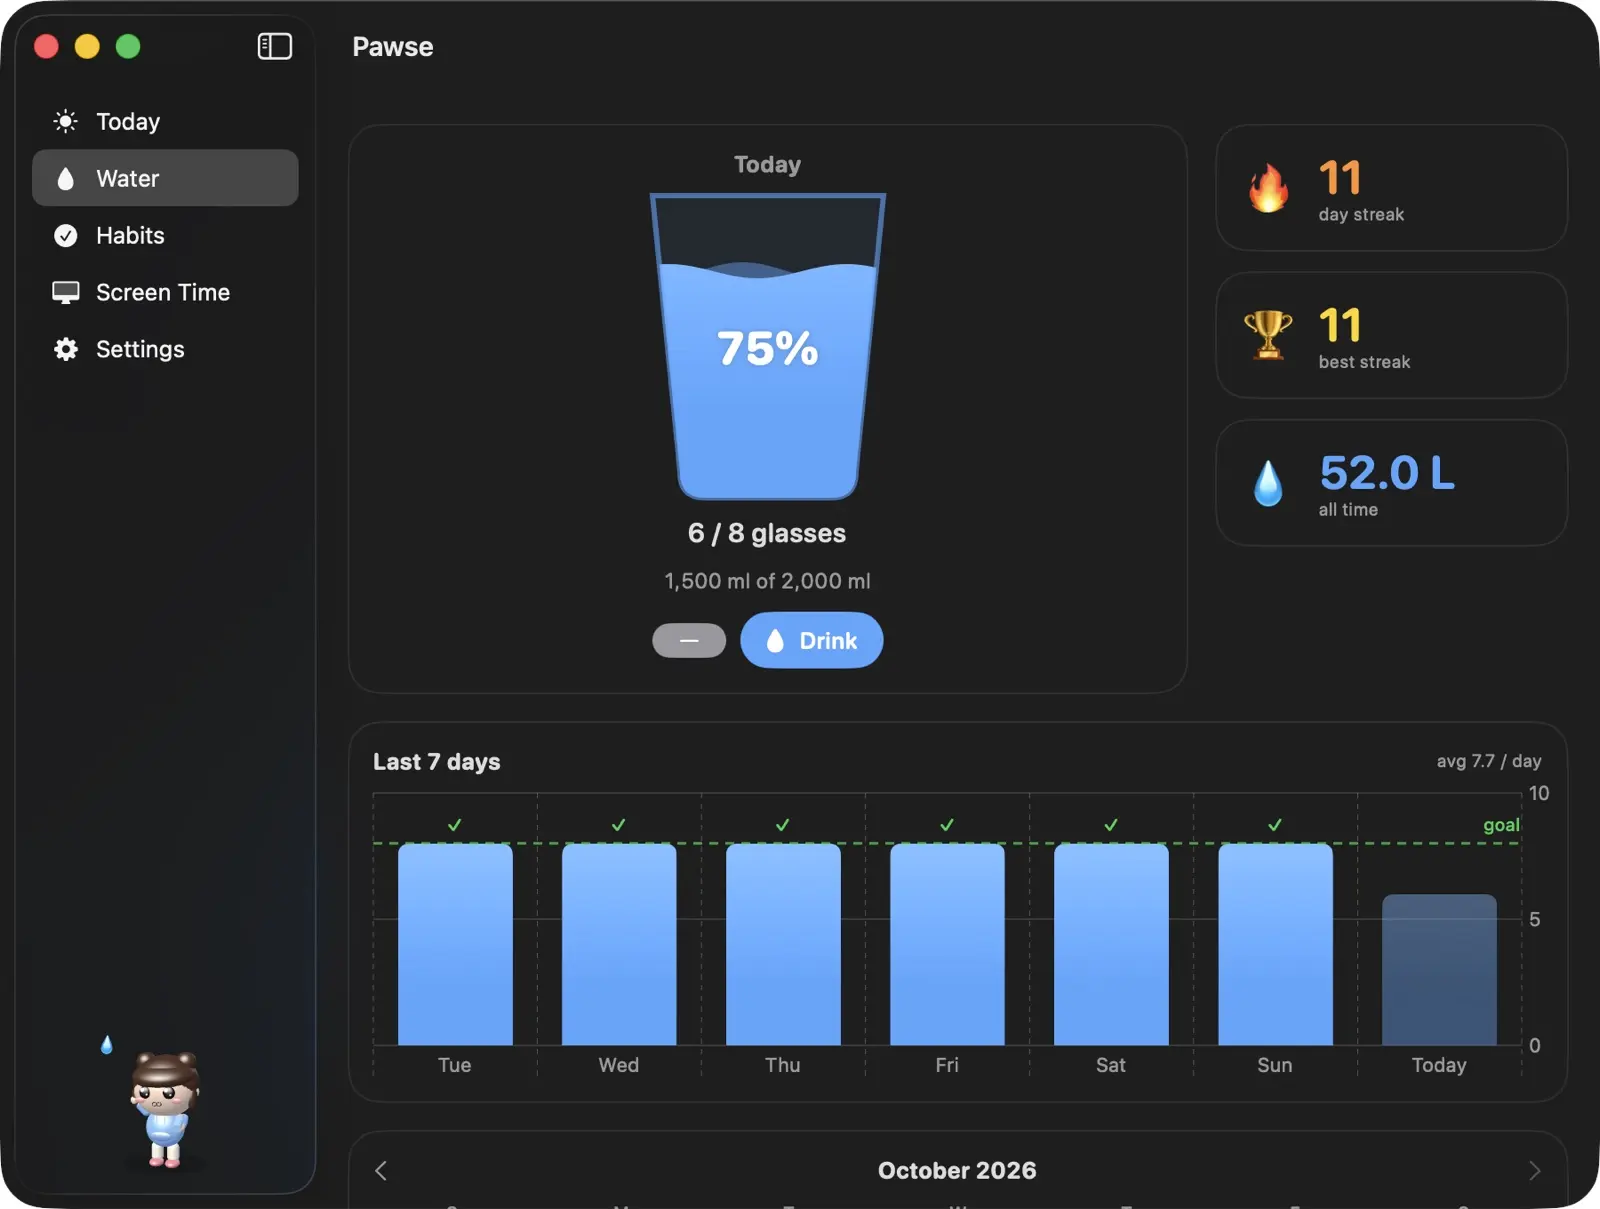Image resolution: width=1600 pixels, height=1209 pixels.
Task: Click the Today bar in the chart
Action: (x=1439, y=969)
